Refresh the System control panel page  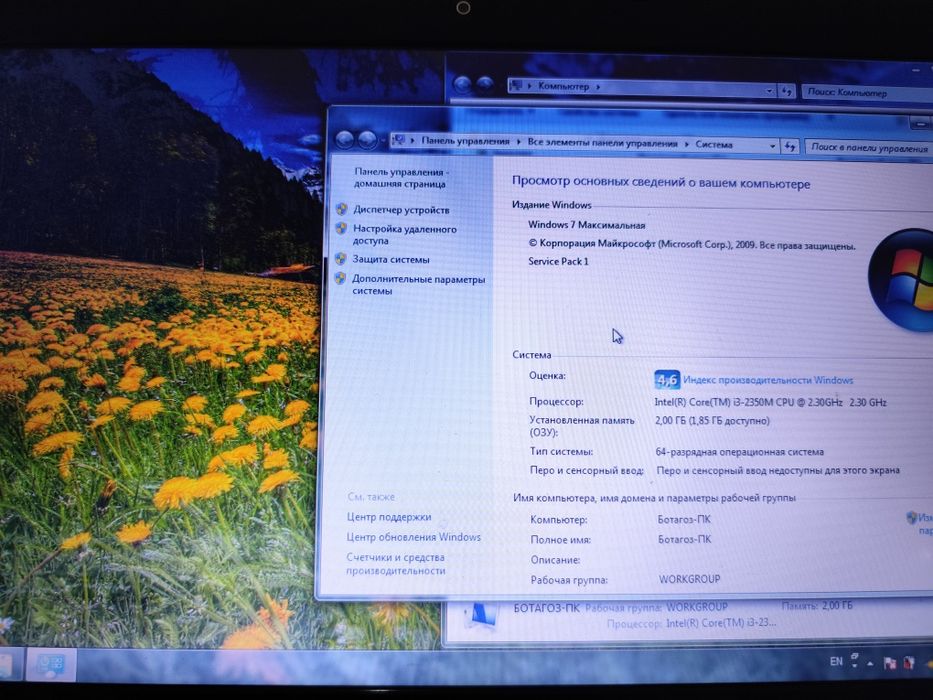click(x=790, y=146)
